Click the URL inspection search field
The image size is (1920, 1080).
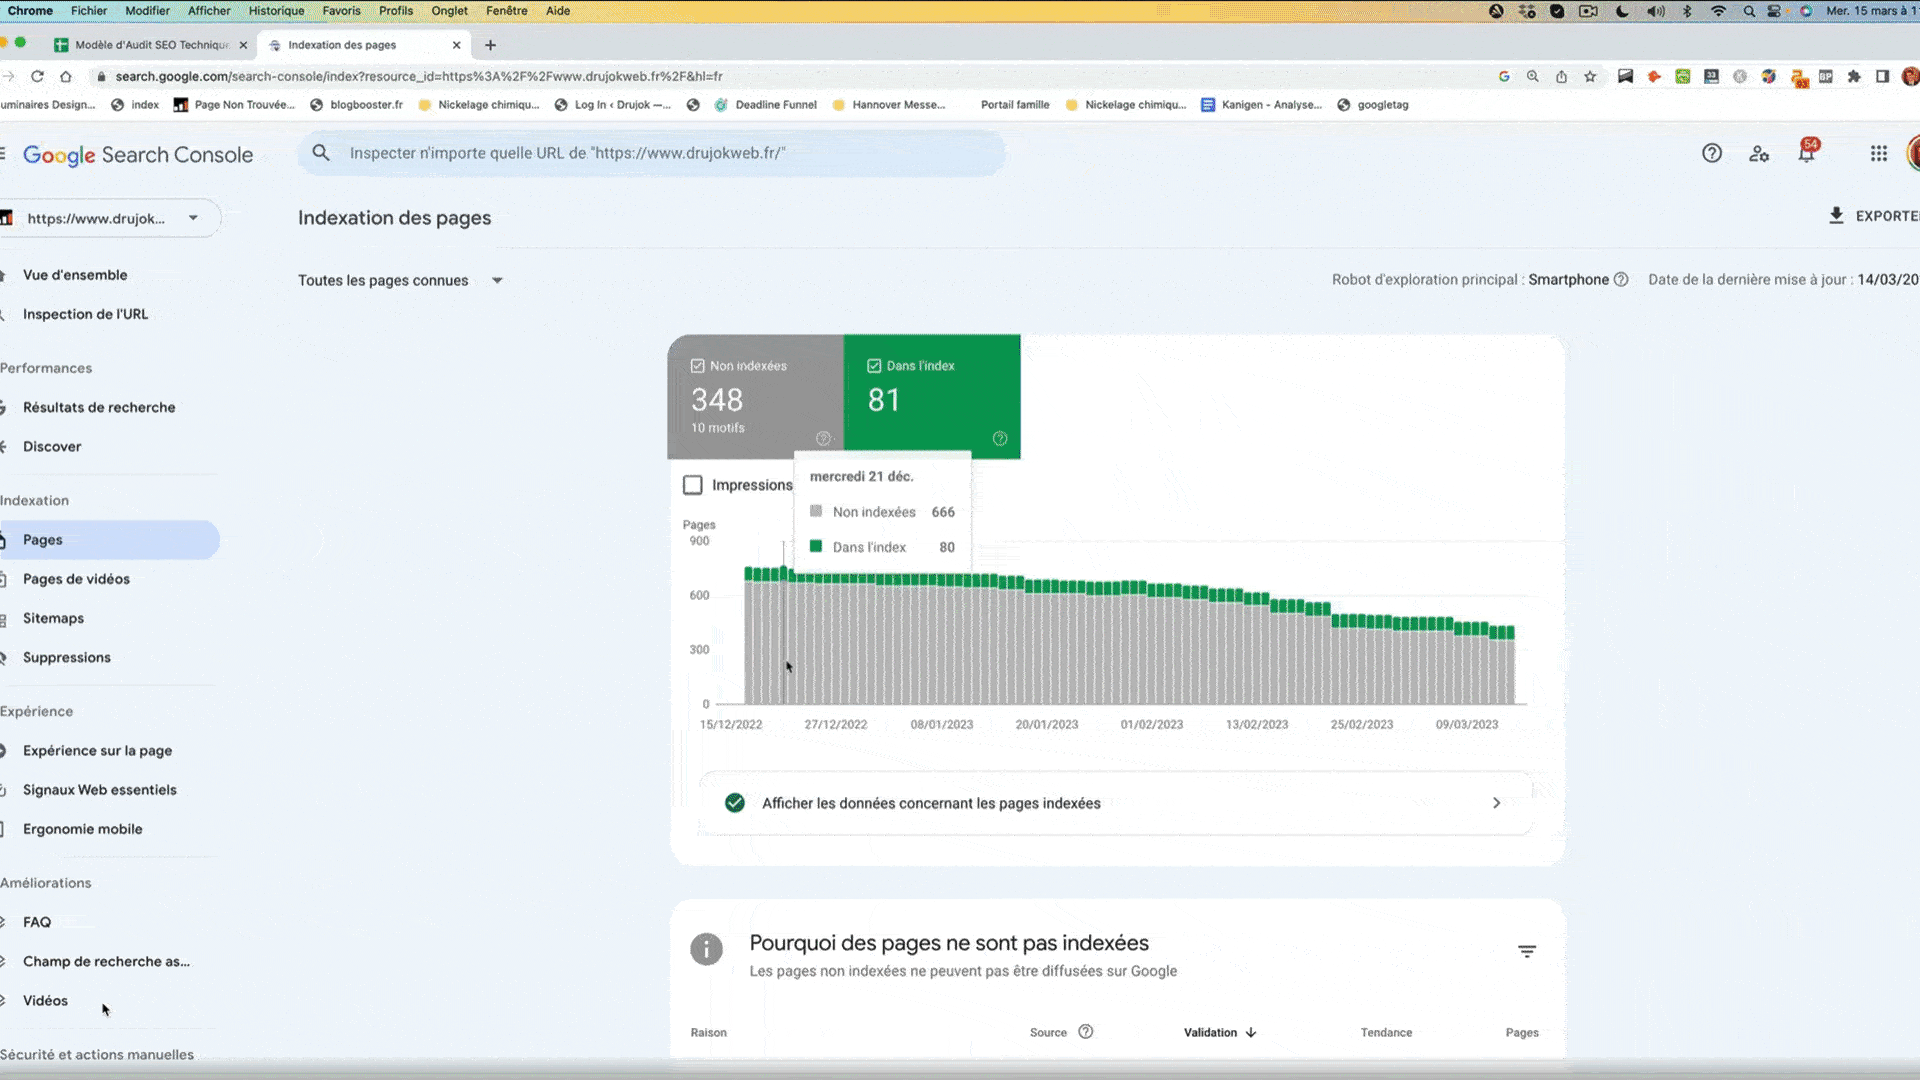[651, 153]
